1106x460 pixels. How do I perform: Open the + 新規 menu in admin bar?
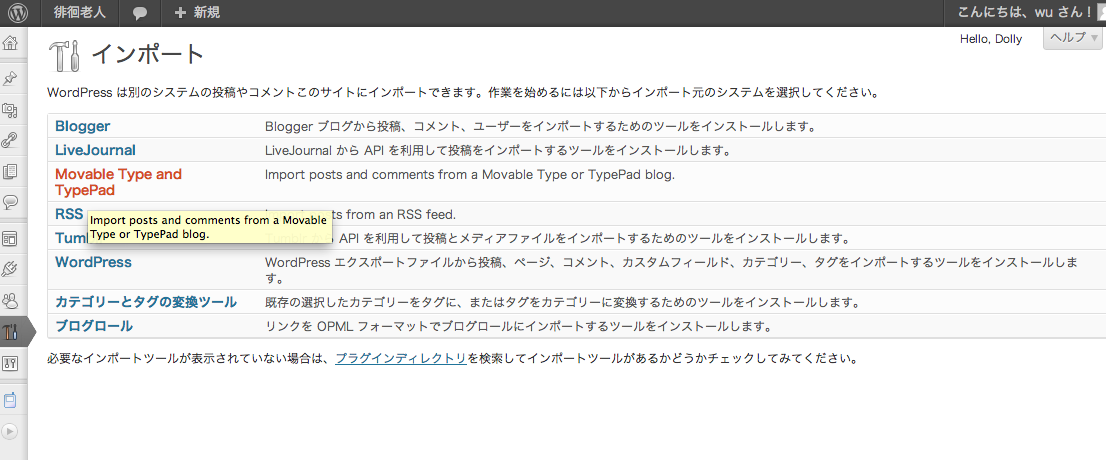point(198,13)
